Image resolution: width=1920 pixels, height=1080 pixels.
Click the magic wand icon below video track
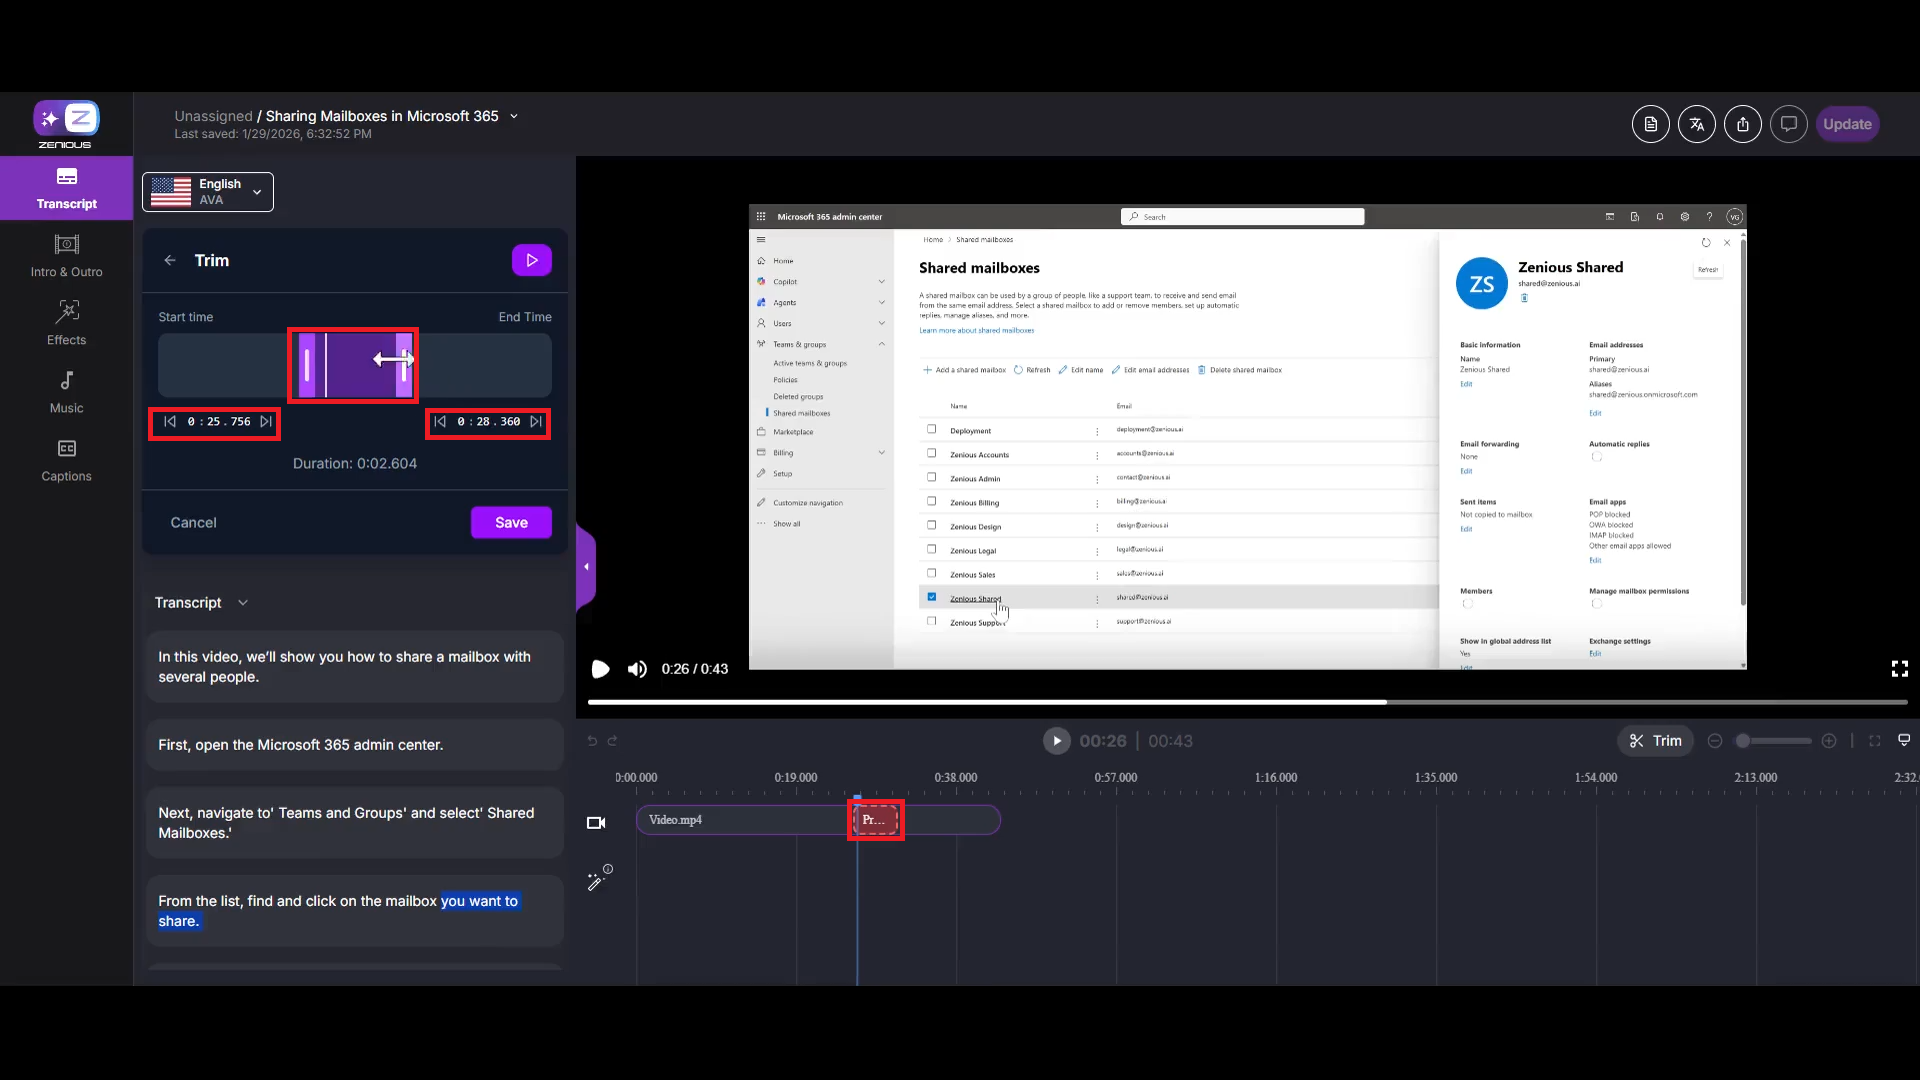tap(597, 879)
